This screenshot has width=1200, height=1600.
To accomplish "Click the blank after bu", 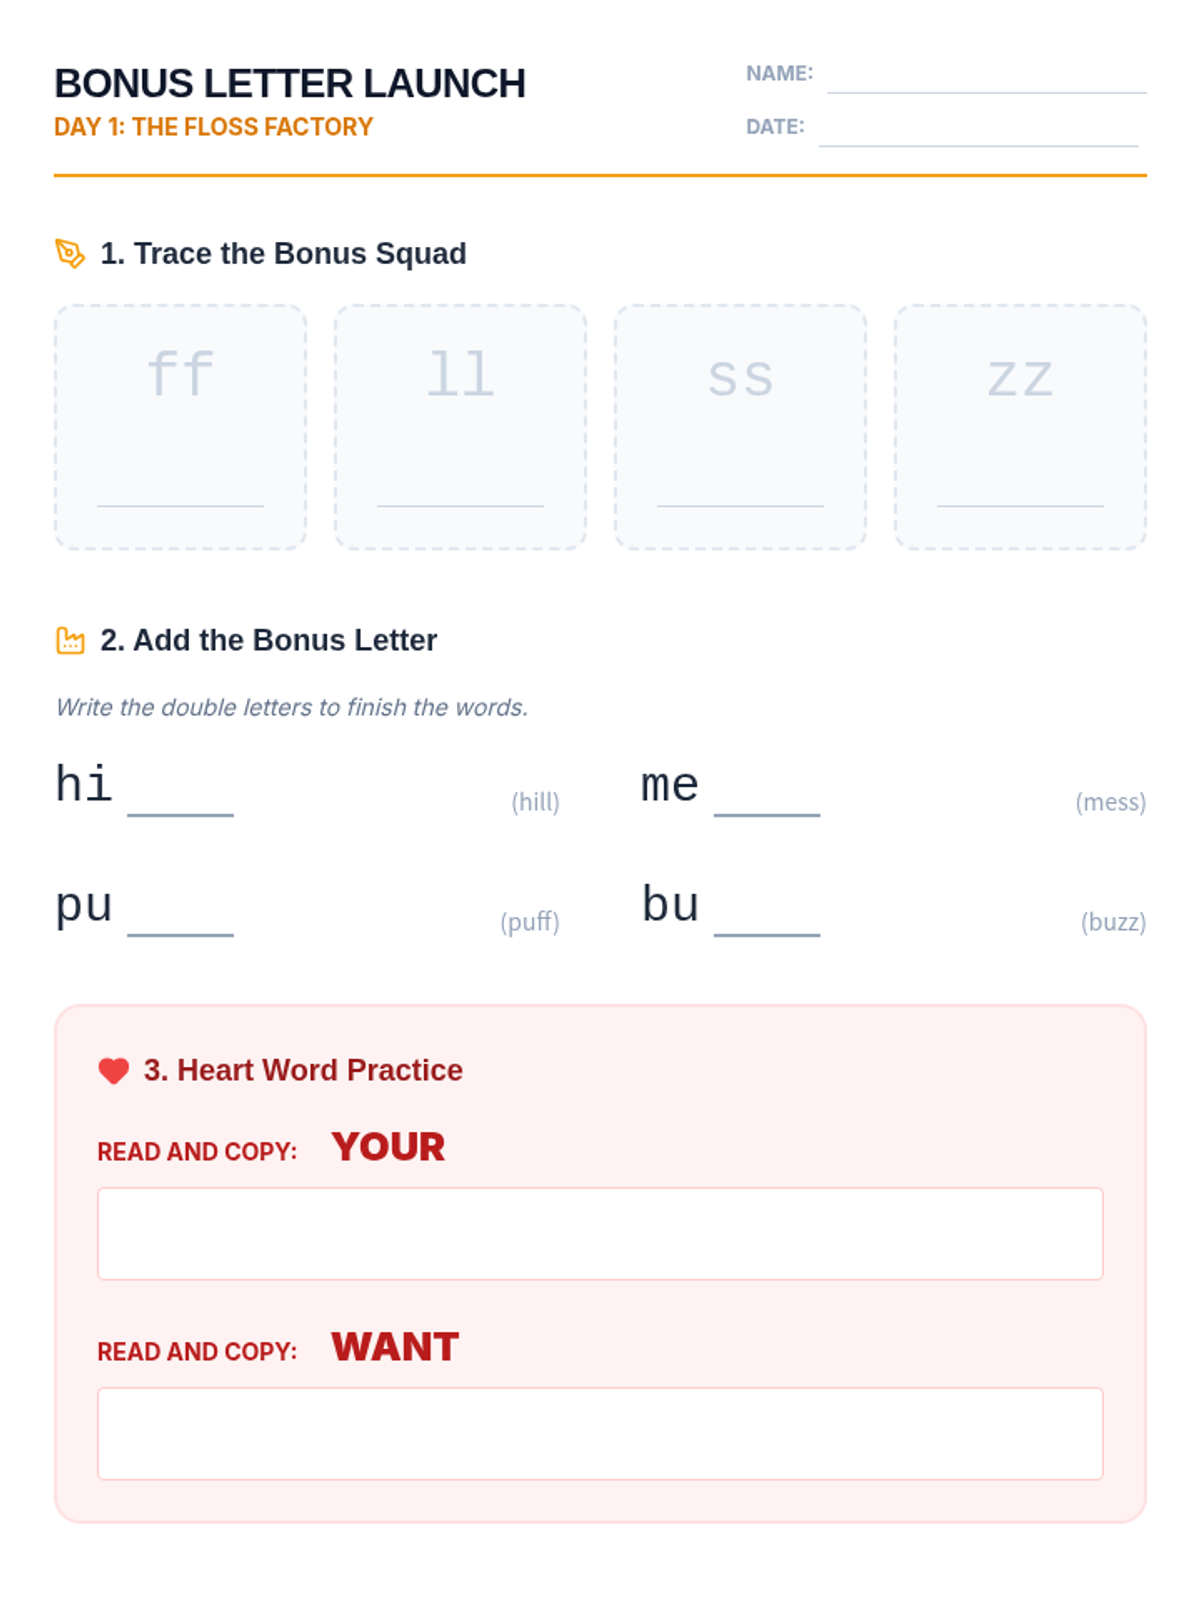I will pyautogui.click(x=767, y=916).
